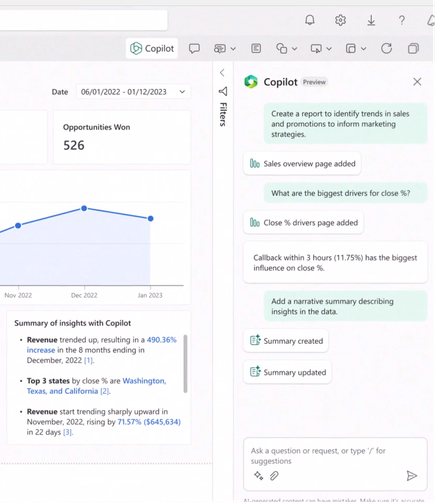Viewport: 435px width, 502px height.
Task: Click the Summary updated card
Action: click(287, 372)
